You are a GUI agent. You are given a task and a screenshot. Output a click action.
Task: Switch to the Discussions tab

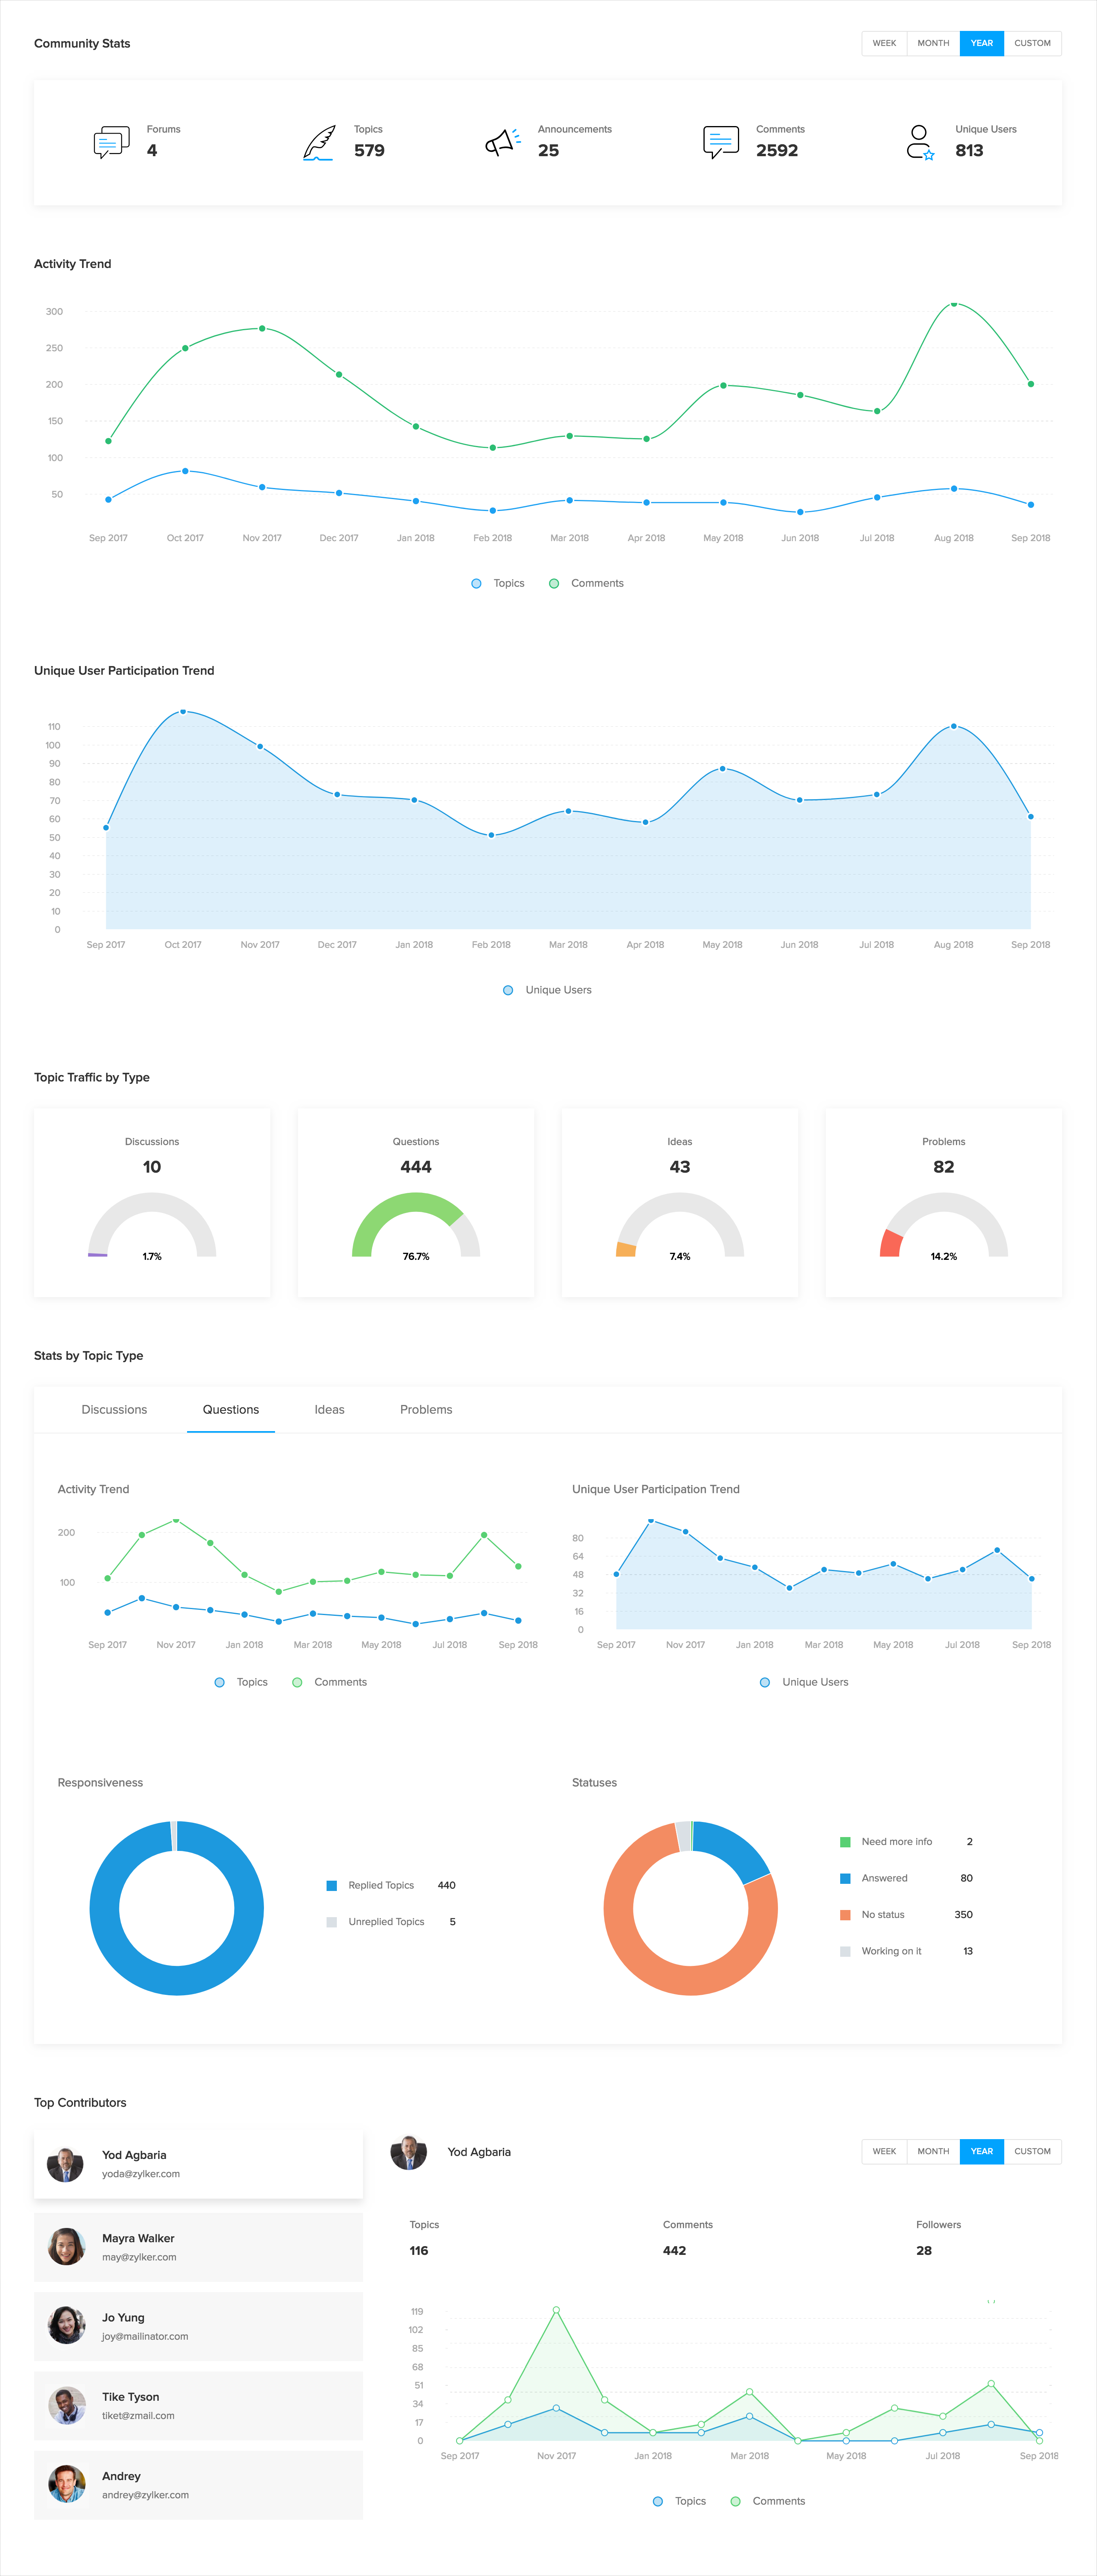114,1409
